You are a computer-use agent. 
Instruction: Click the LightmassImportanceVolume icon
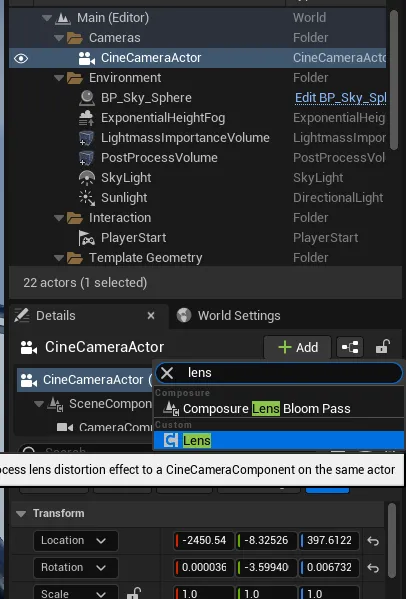[86, 138]
